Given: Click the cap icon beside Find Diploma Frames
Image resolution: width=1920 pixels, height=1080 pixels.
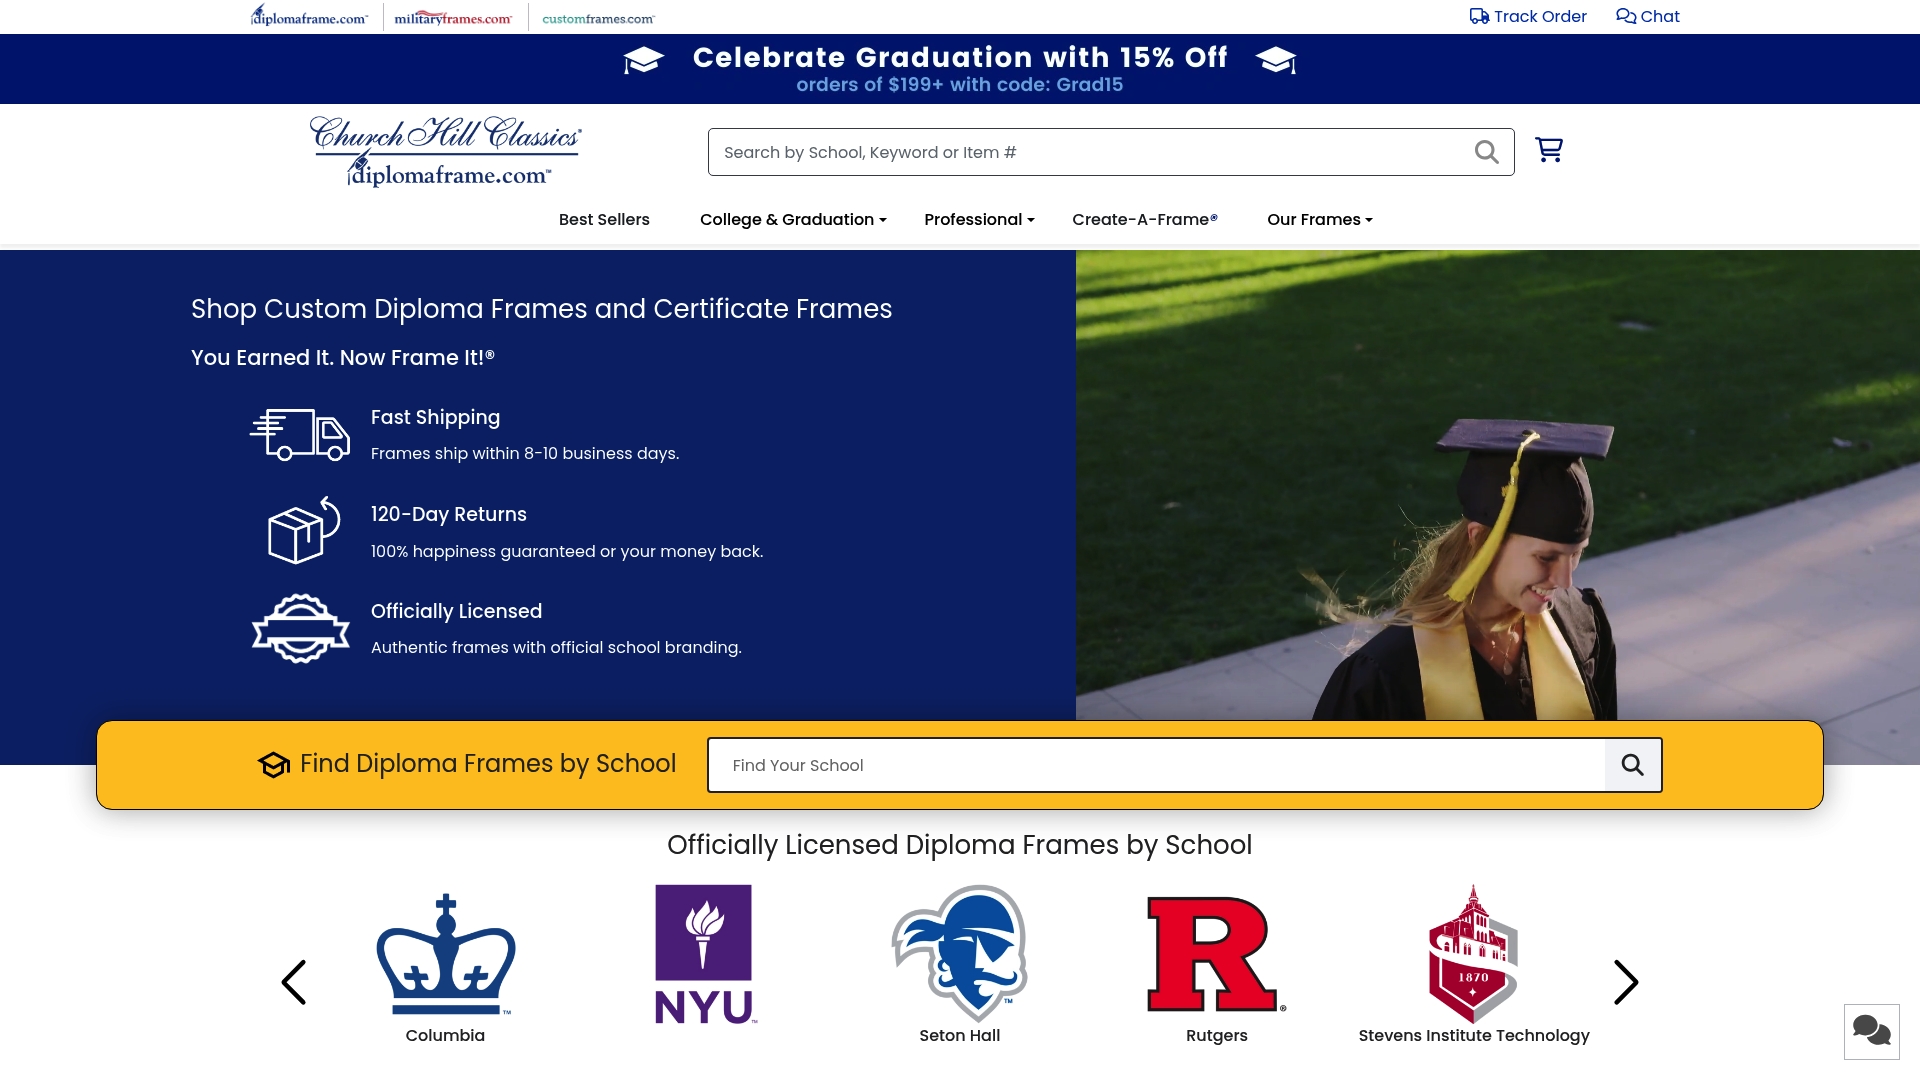Looking at the screenshot, I should (274, 765).
